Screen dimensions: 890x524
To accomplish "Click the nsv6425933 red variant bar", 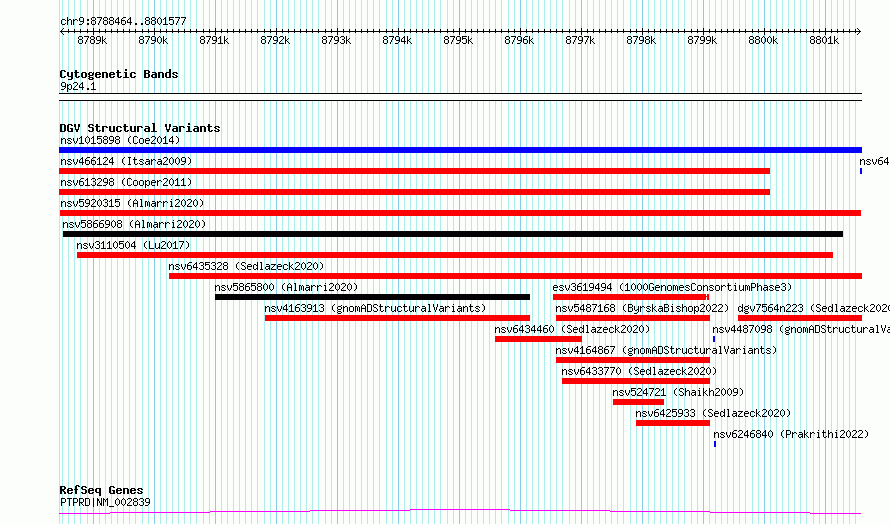I will pyautogui.click(x=673, y=423).
